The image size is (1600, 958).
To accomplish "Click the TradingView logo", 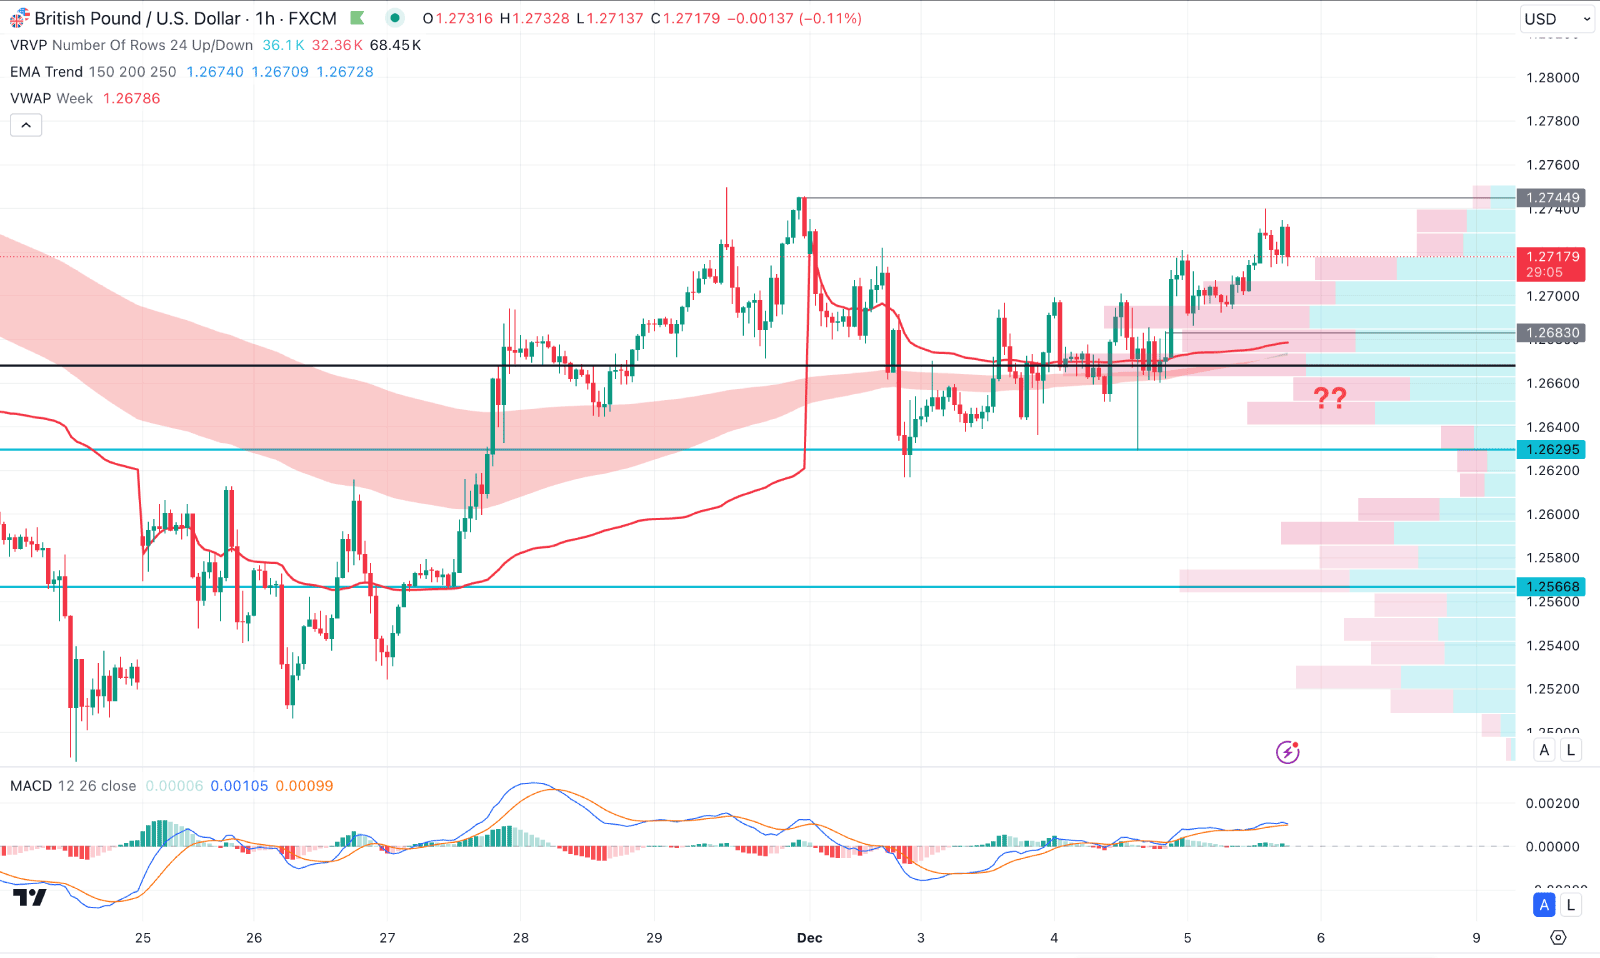I will pos(30,897).
